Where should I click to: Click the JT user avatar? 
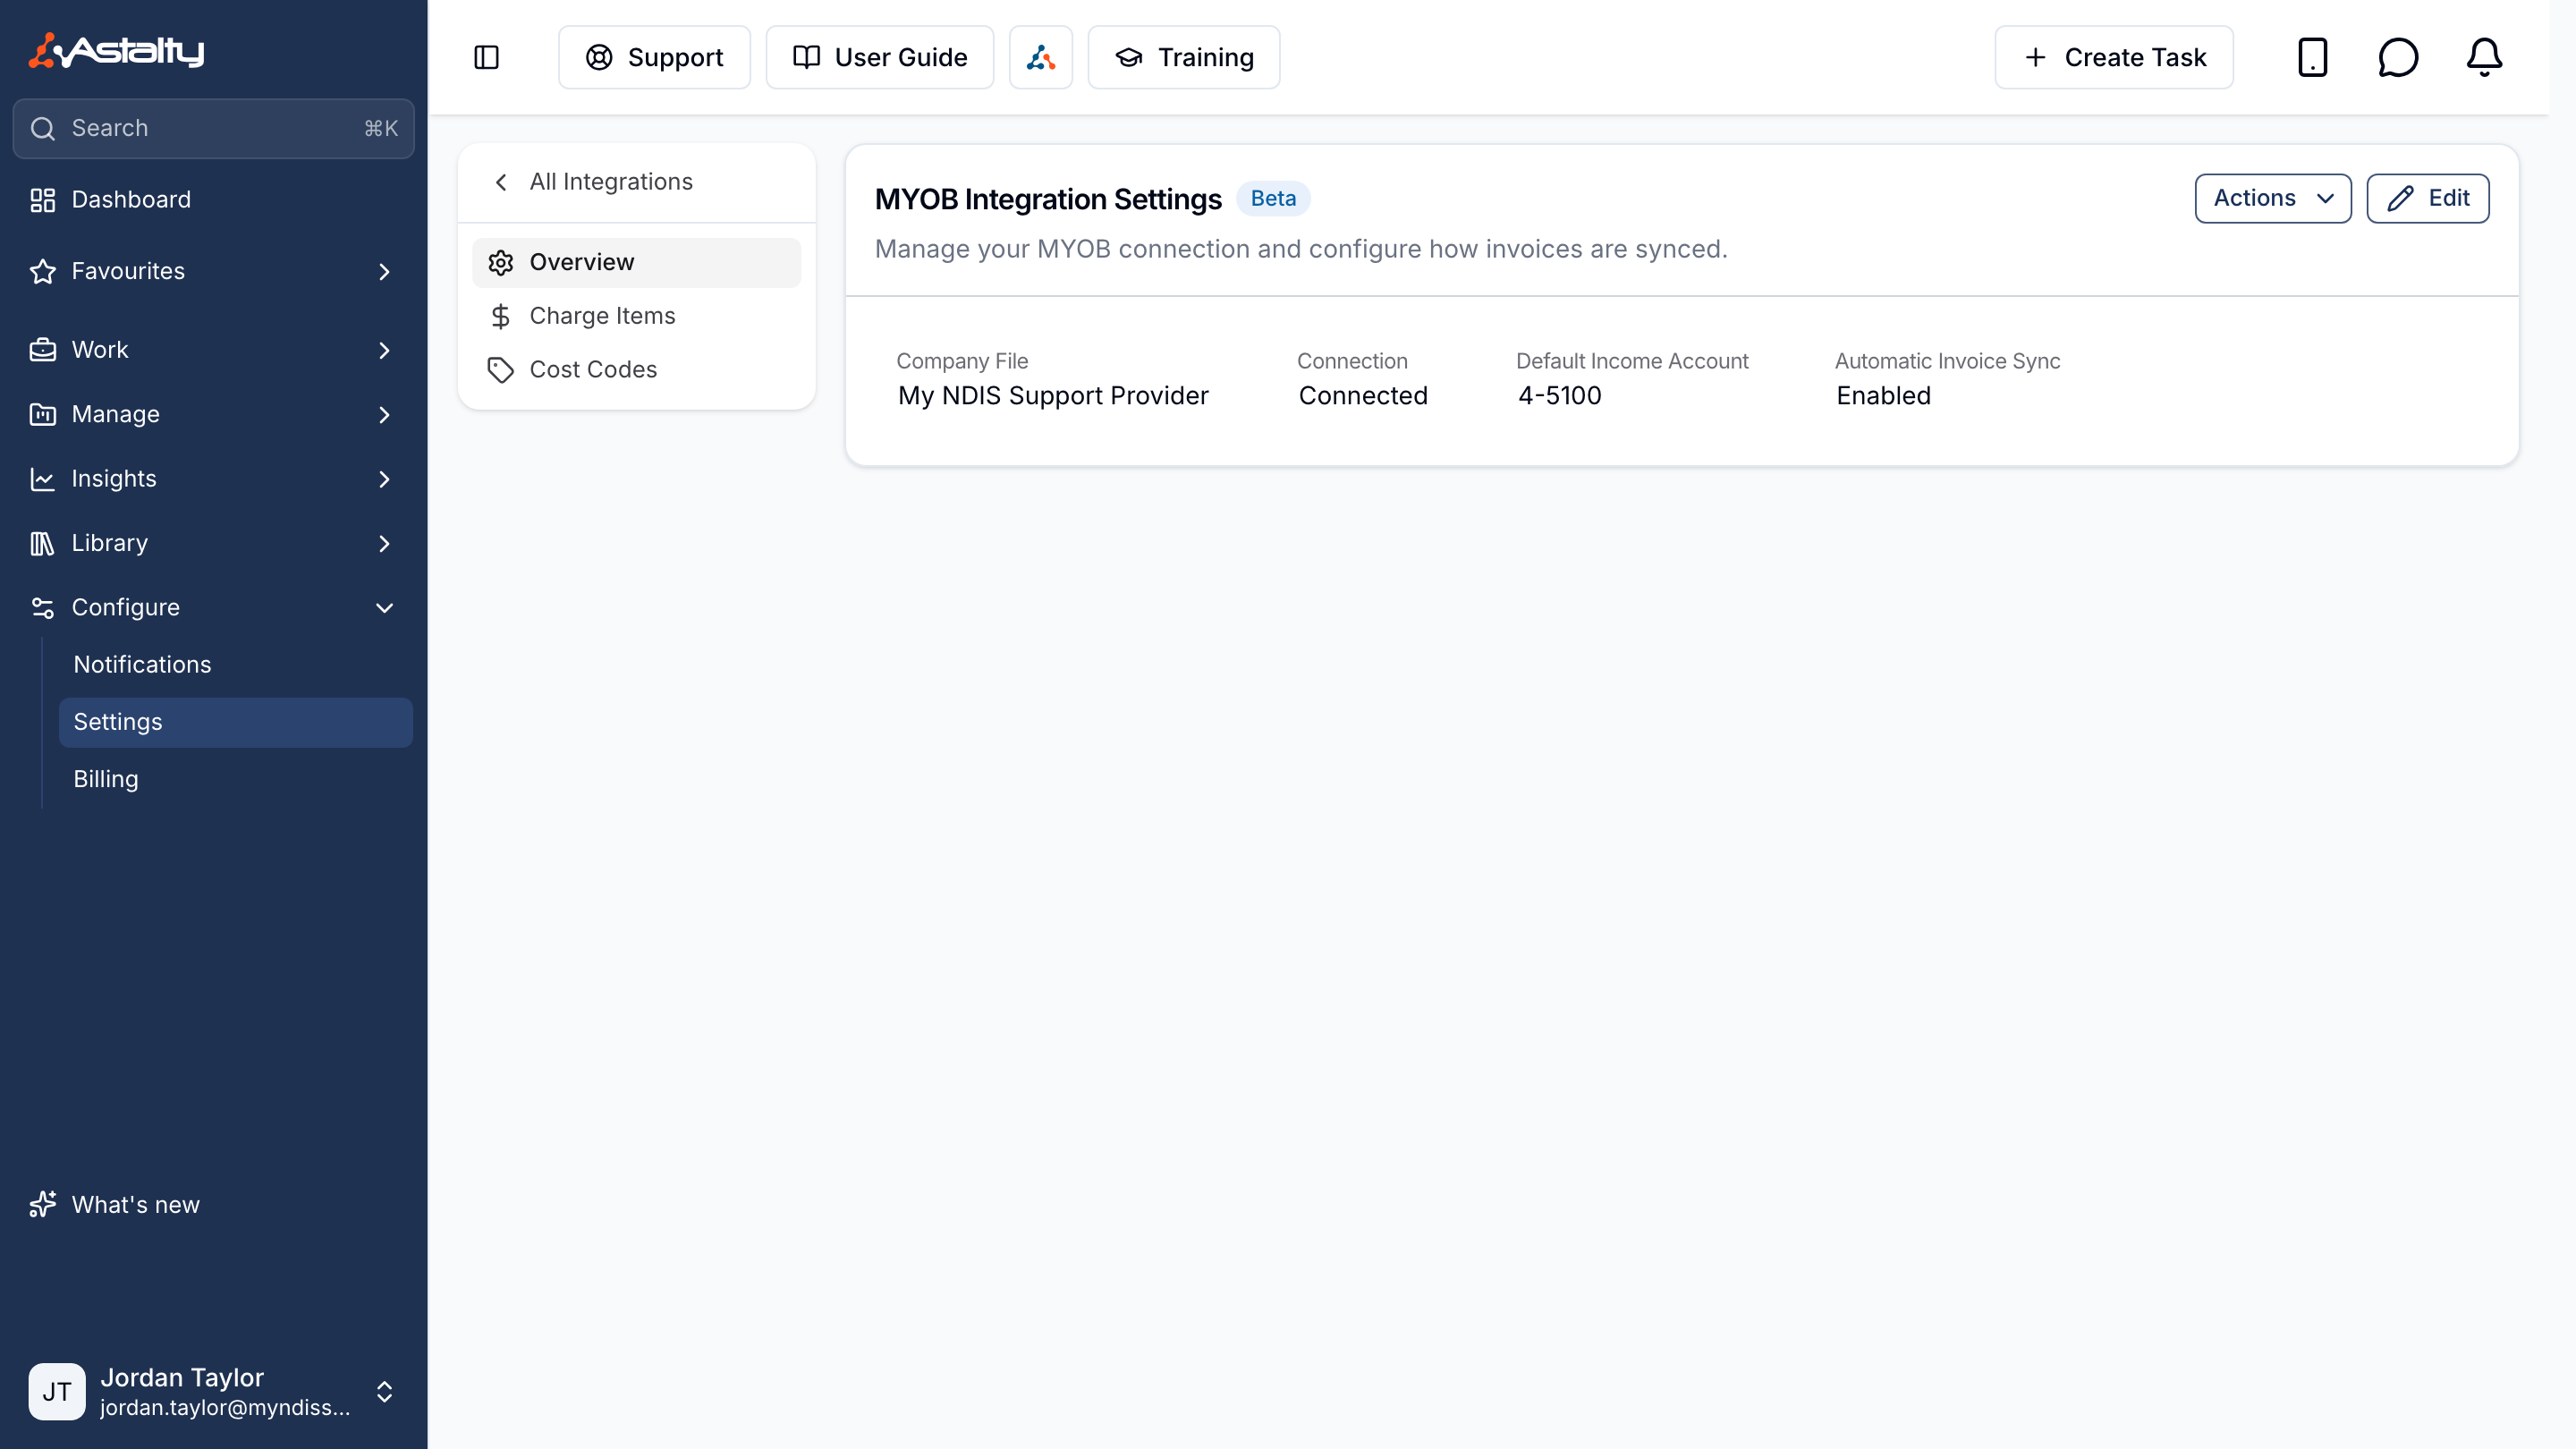57,1391
